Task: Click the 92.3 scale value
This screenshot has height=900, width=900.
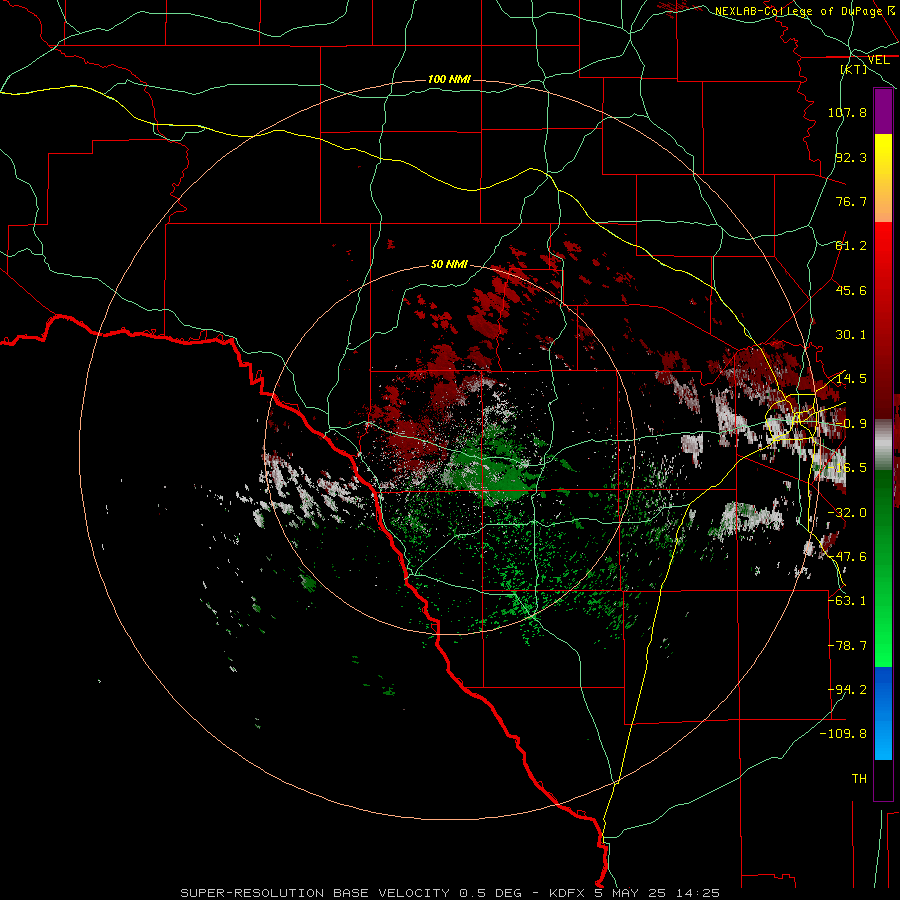Action: pyautogui.click(x=851, y=157)
